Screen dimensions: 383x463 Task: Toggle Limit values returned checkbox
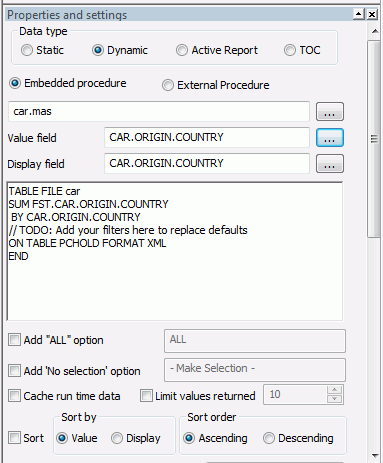point(146,396)
